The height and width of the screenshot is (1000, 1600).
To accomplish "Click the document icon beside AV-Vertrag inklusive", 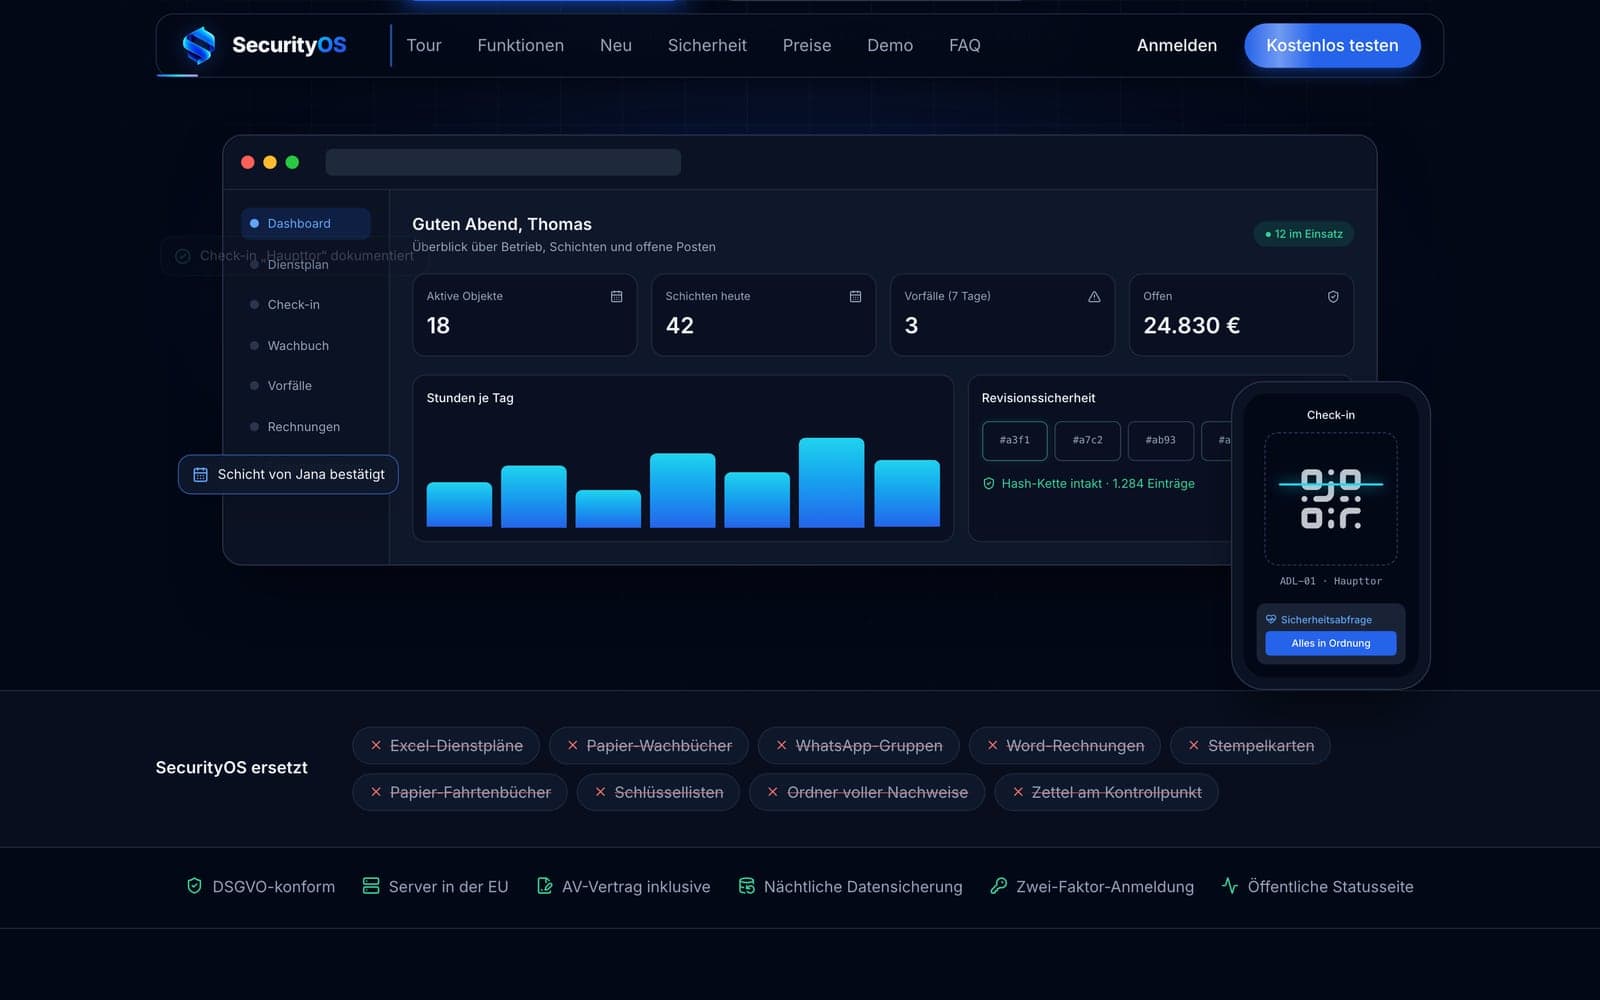I will pos(544,886).
